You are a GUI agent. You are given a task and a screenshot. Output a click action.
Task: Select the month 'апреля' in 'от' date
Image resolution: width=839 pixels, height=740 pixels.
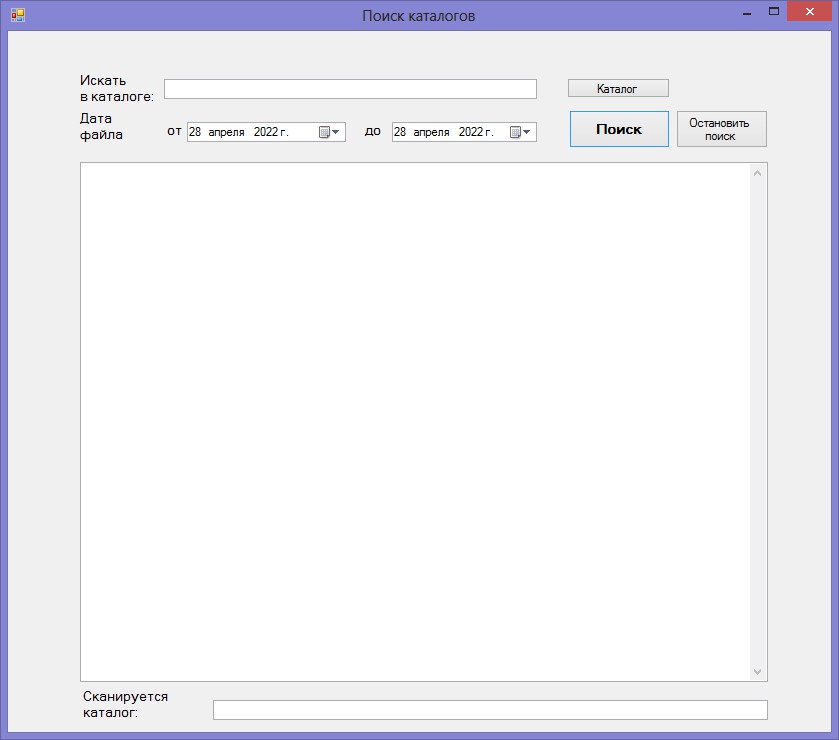(226, 132)
